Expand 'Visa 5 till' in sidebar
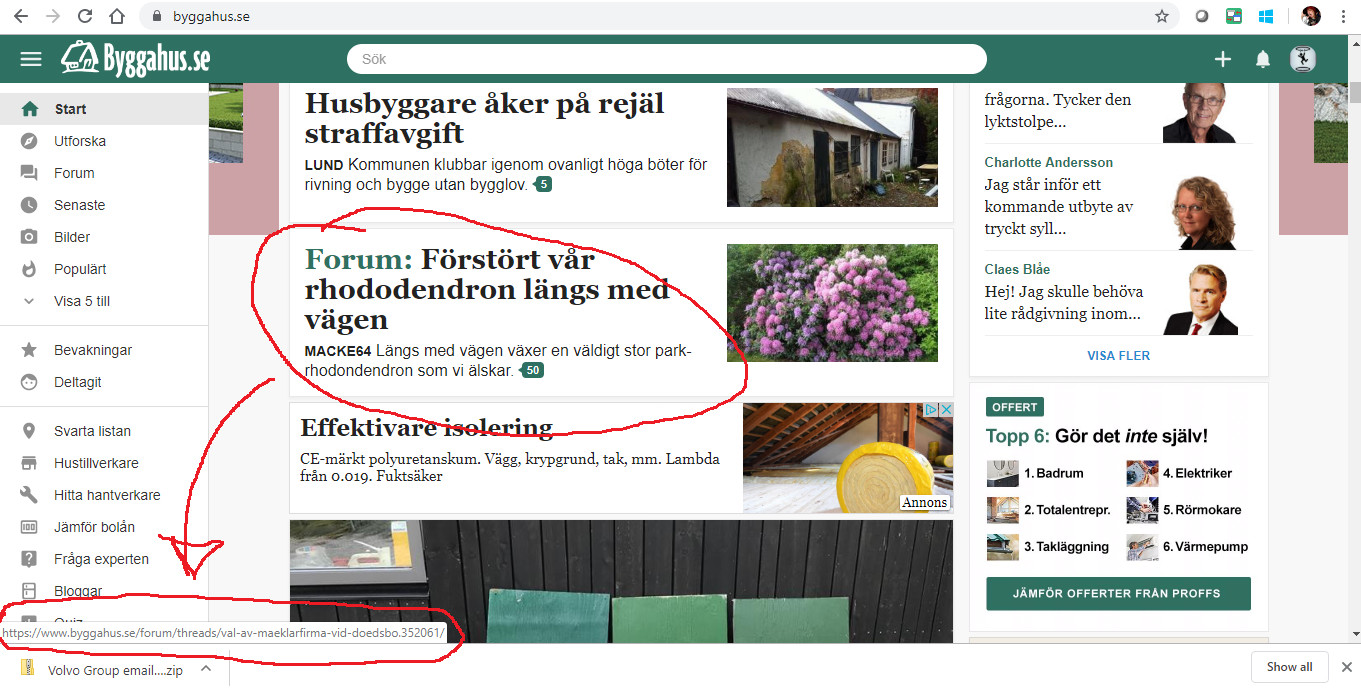 click(x=82, y=301)
